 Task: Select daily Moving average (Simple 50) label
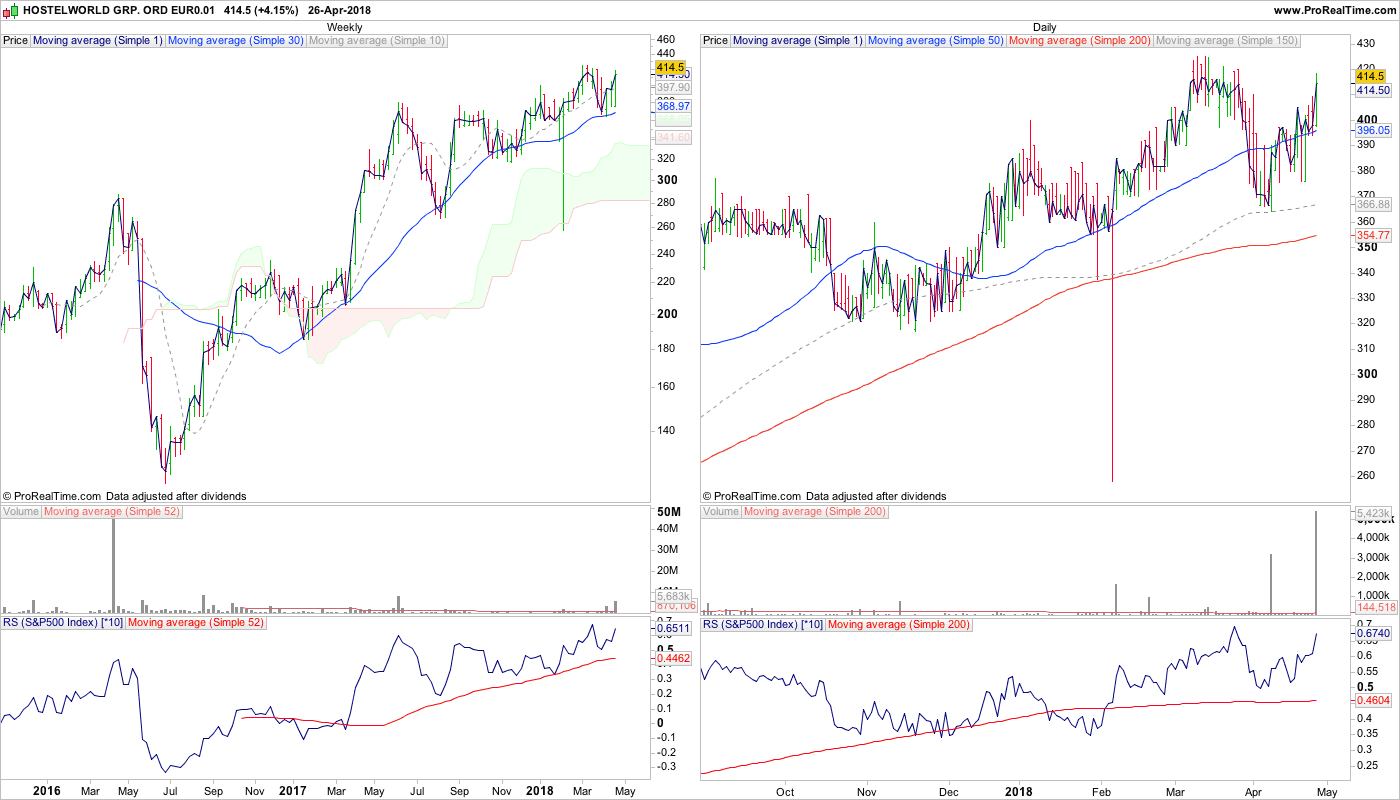(x=936, y=41)
